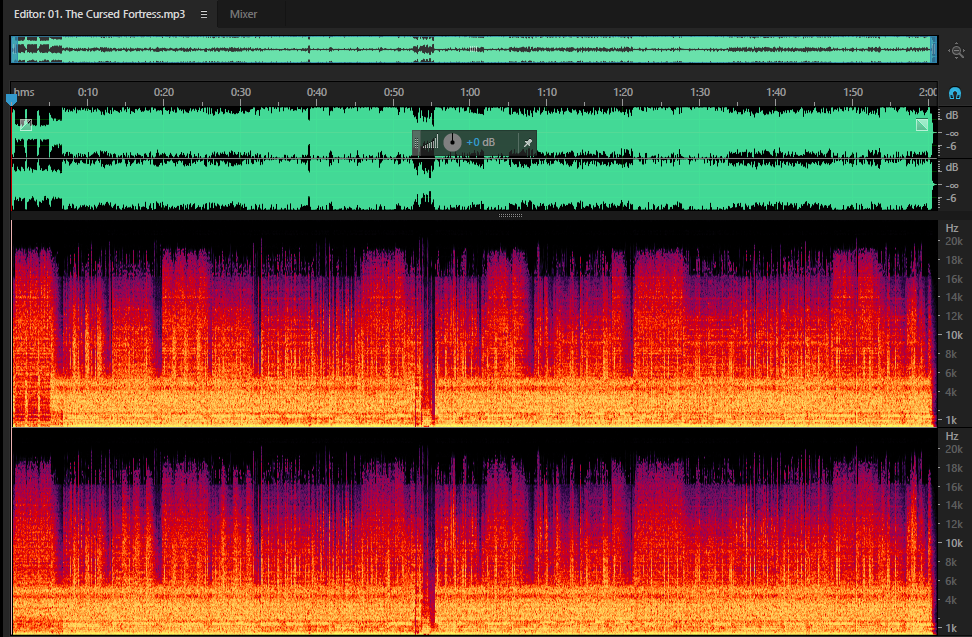Click the amplitude knob in the HUD

click(x=453, y=143)
